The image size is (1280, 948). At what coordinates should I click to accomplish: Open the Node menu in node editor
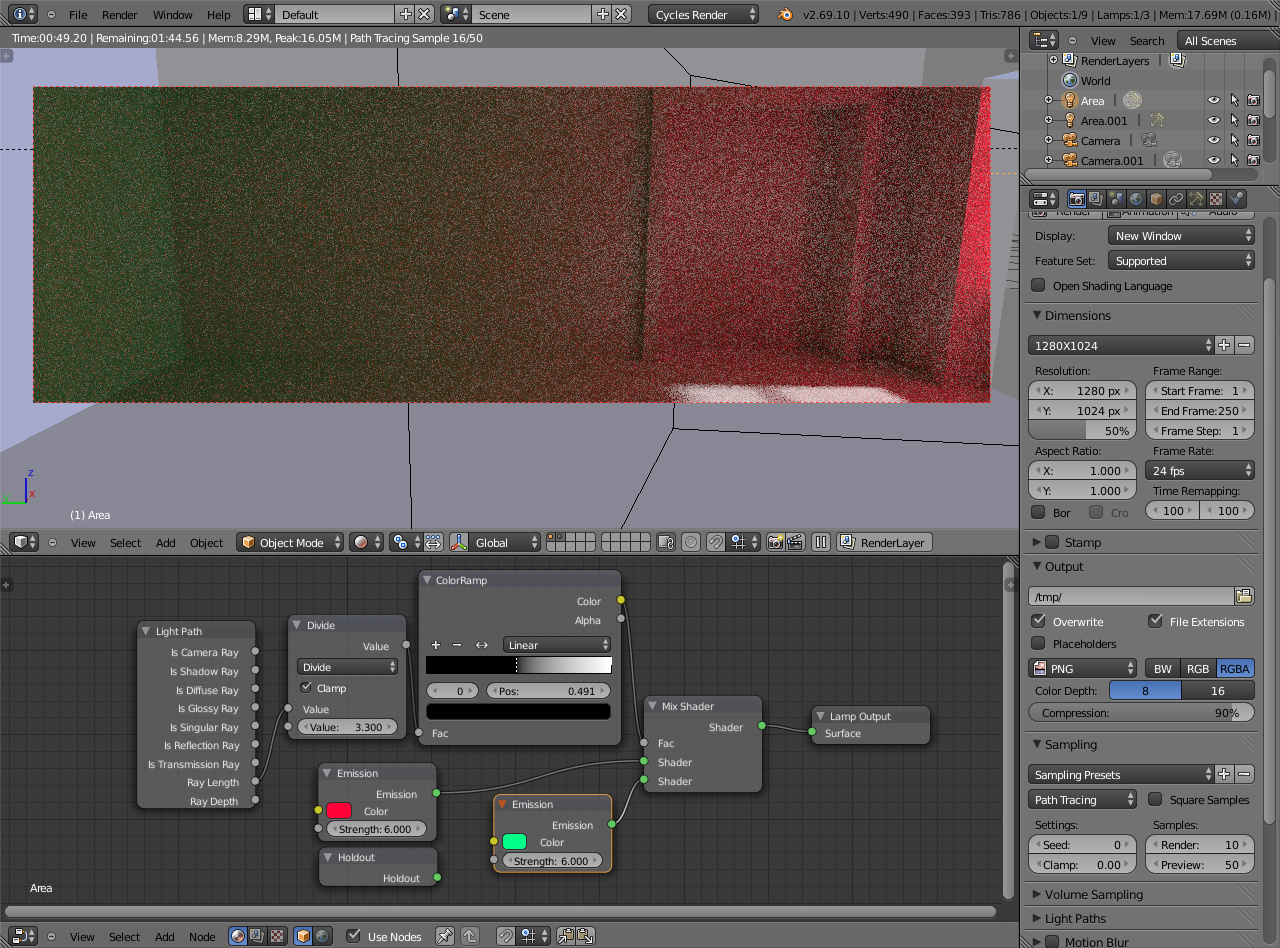(202, 937)
